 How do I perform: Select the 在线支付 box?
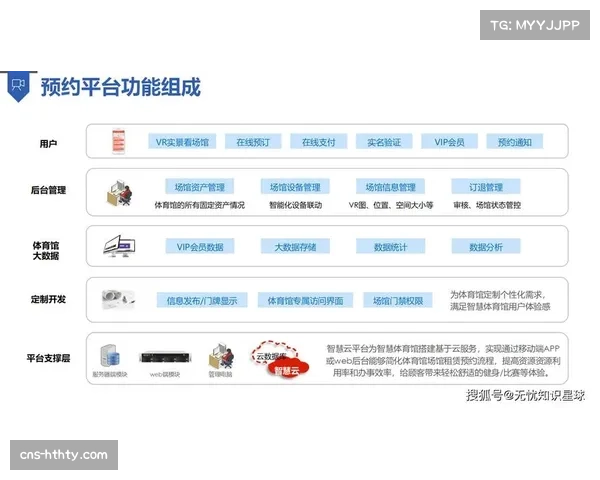tap(319, 142)
